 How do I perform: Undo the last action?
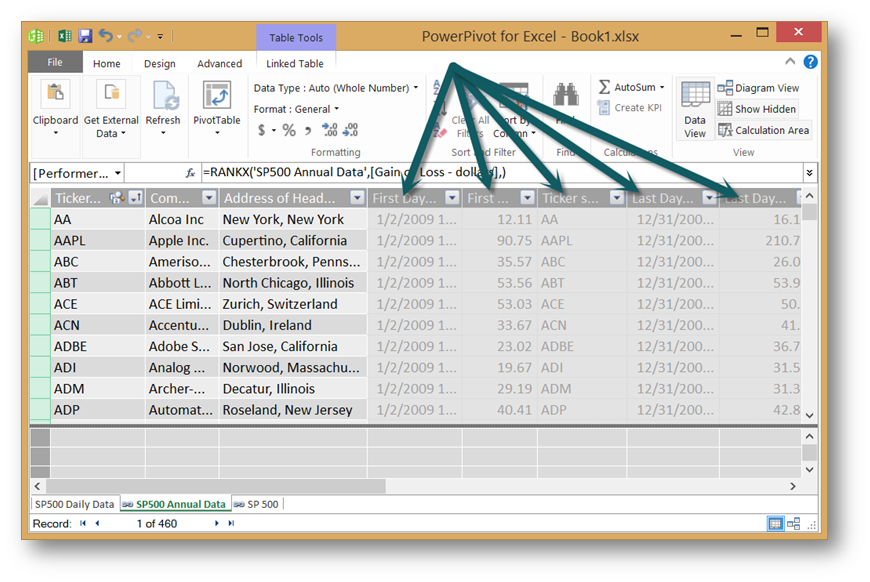coord(105,36)
